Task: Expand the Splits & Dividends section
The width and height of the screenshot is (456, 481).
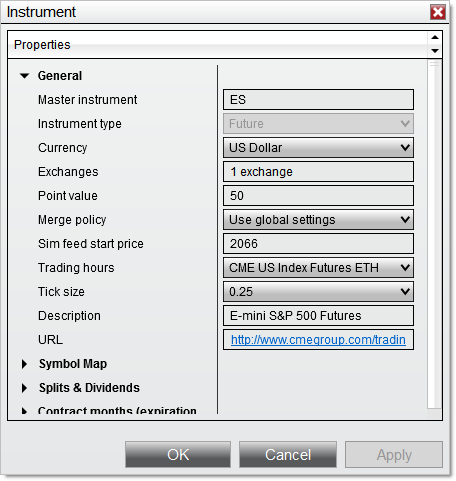Action: point(24,388)
